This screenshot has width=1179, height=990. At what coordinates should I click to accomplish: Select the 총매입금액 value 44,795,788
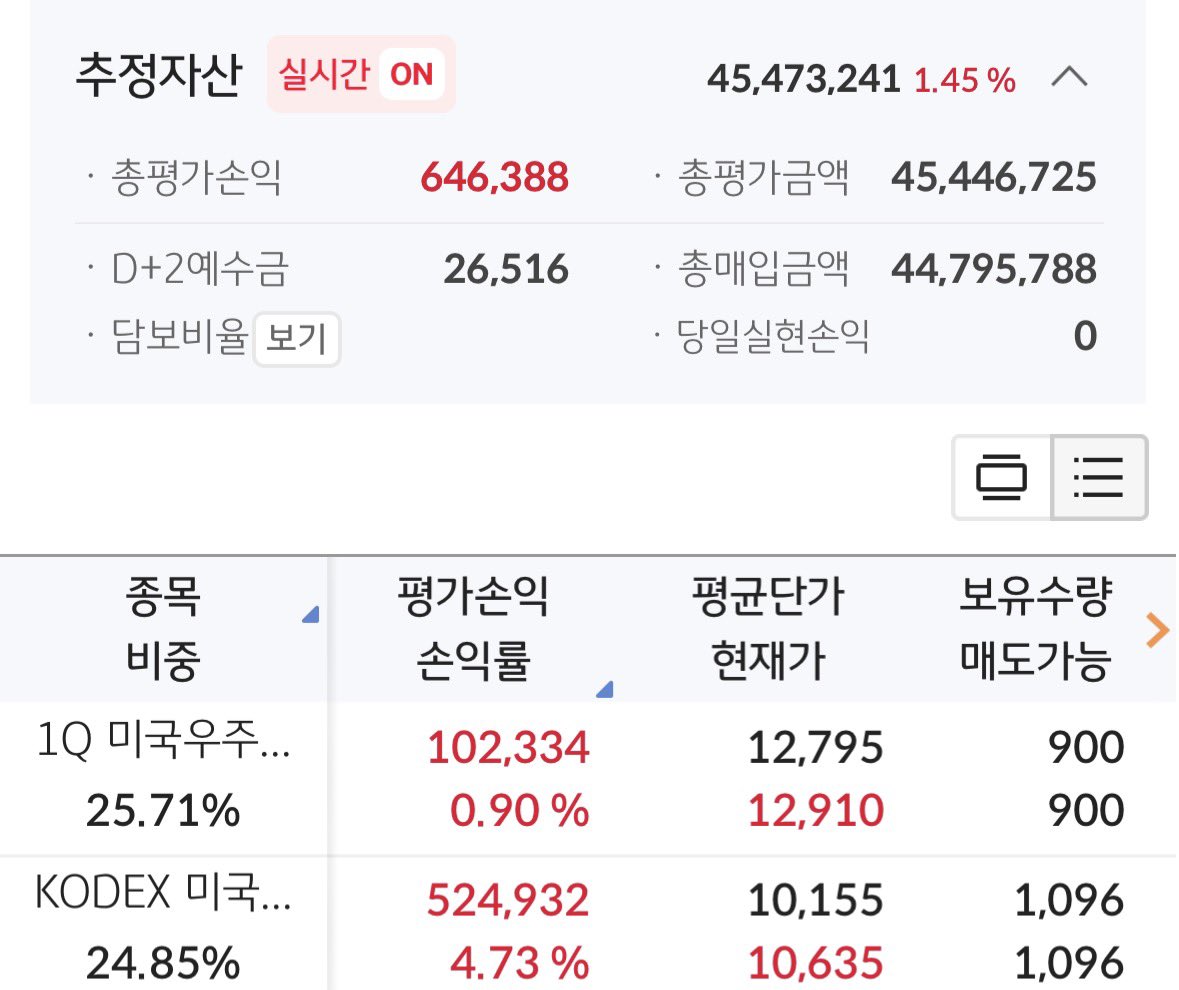[x=994, y=269]
